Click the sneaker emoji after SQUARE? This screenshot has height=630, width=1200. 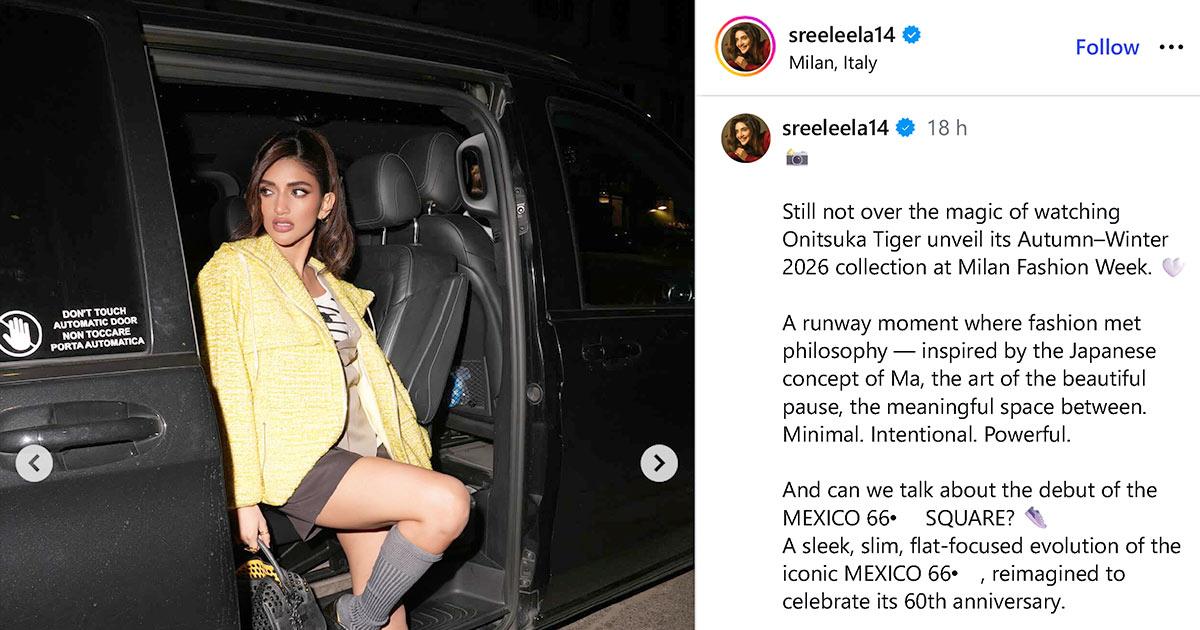(x=1036, y=518)
